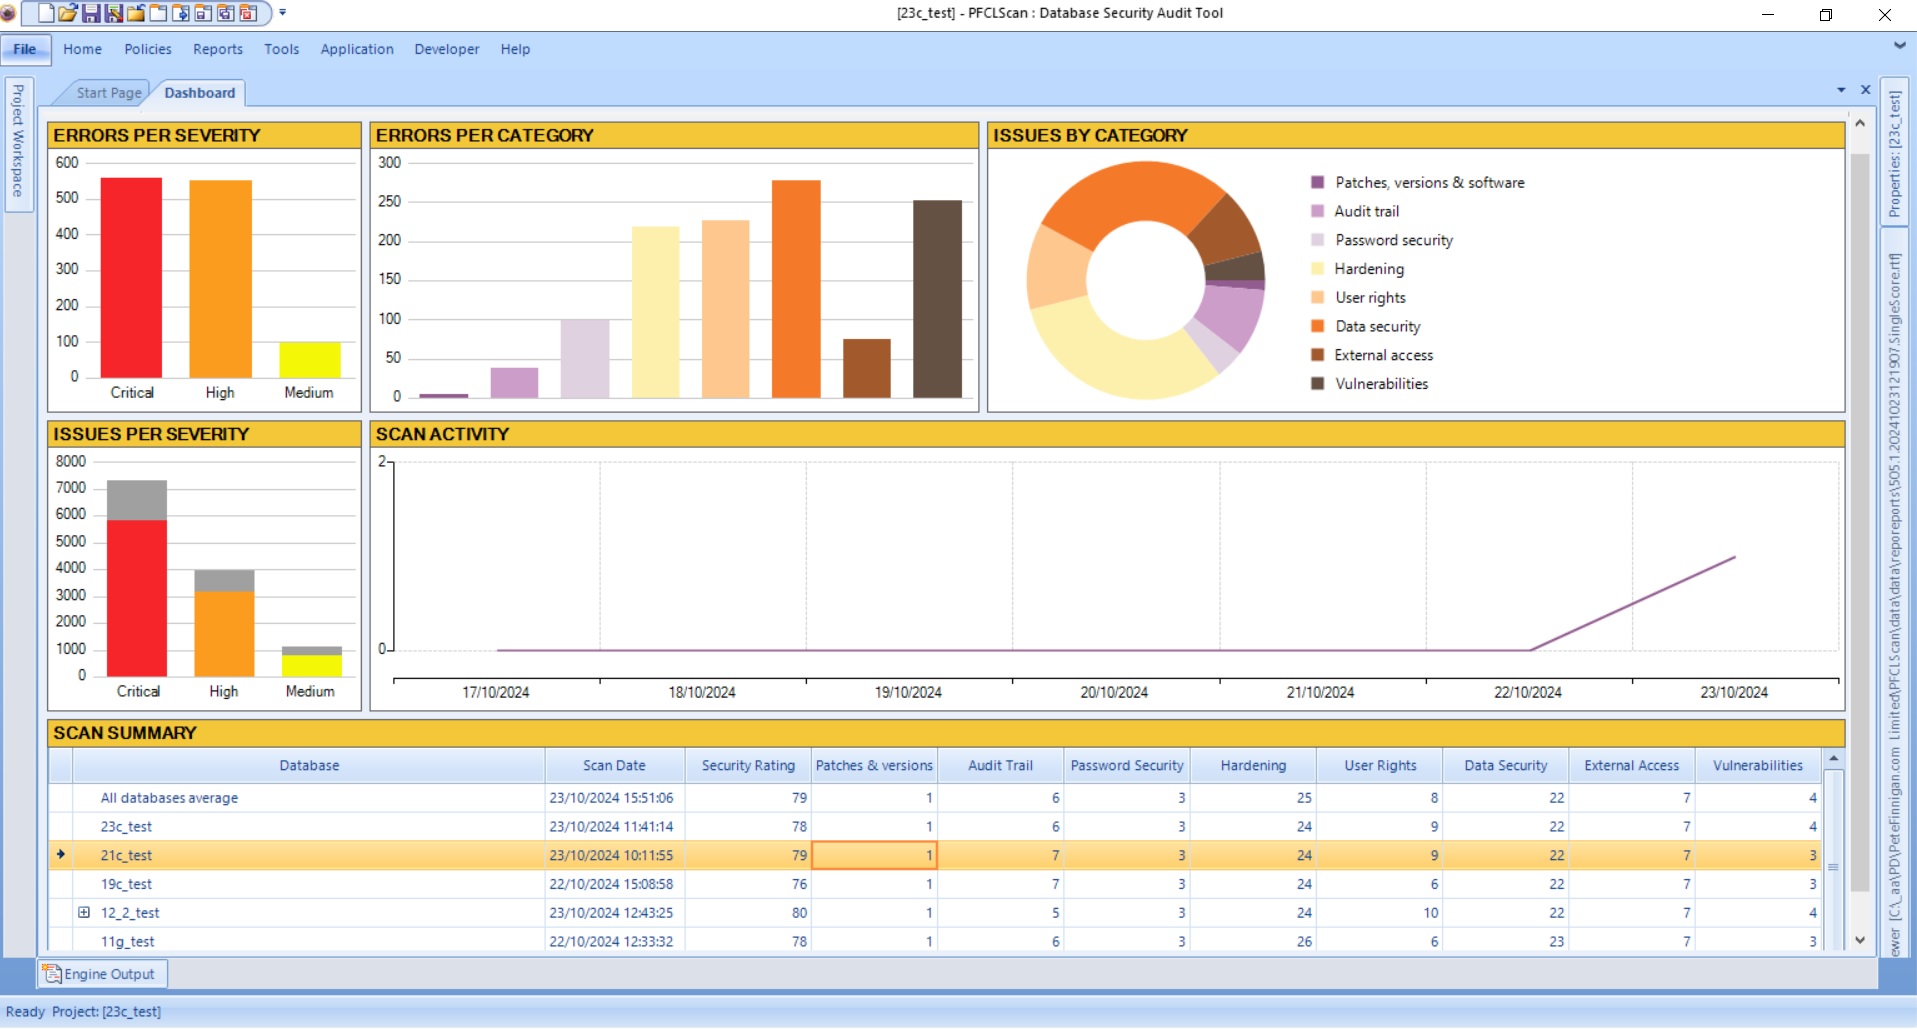Screen dimensions: 1917x1029
Task: Open the Engine Output panel
Action: (103, 974)
